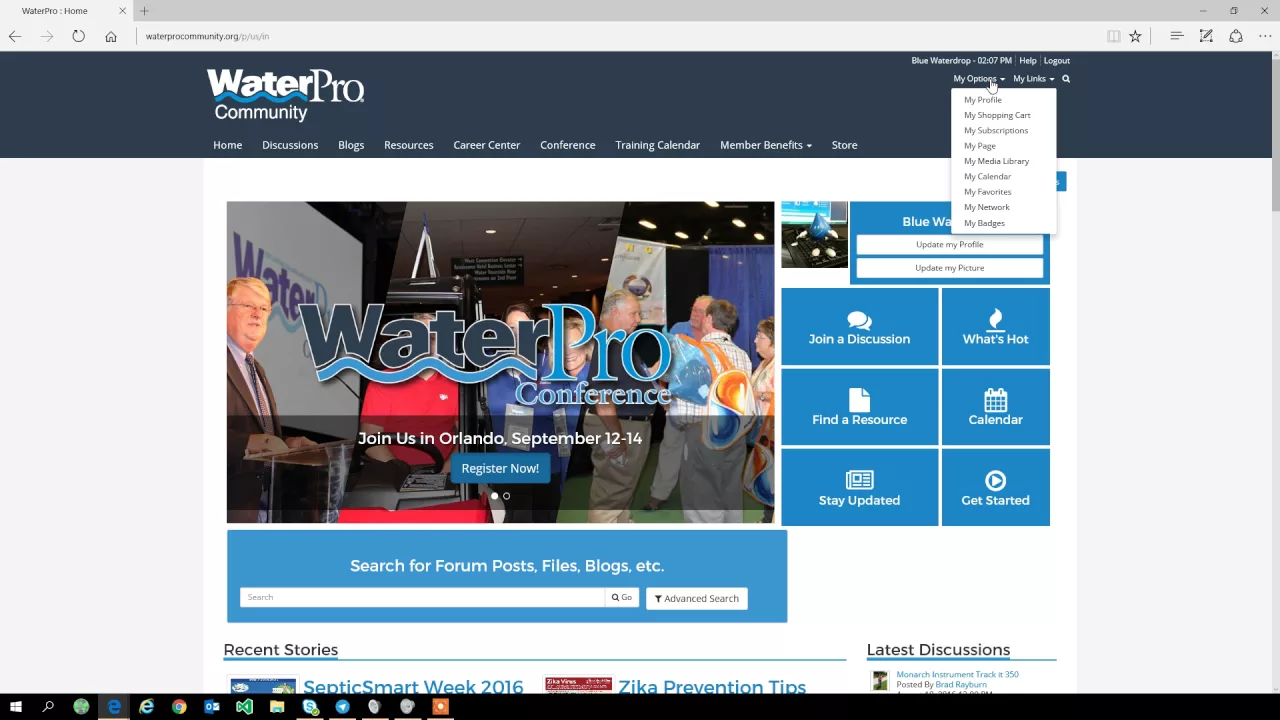
Task: Open the Join a Discussion tile
Action: (x=859, y=327)
